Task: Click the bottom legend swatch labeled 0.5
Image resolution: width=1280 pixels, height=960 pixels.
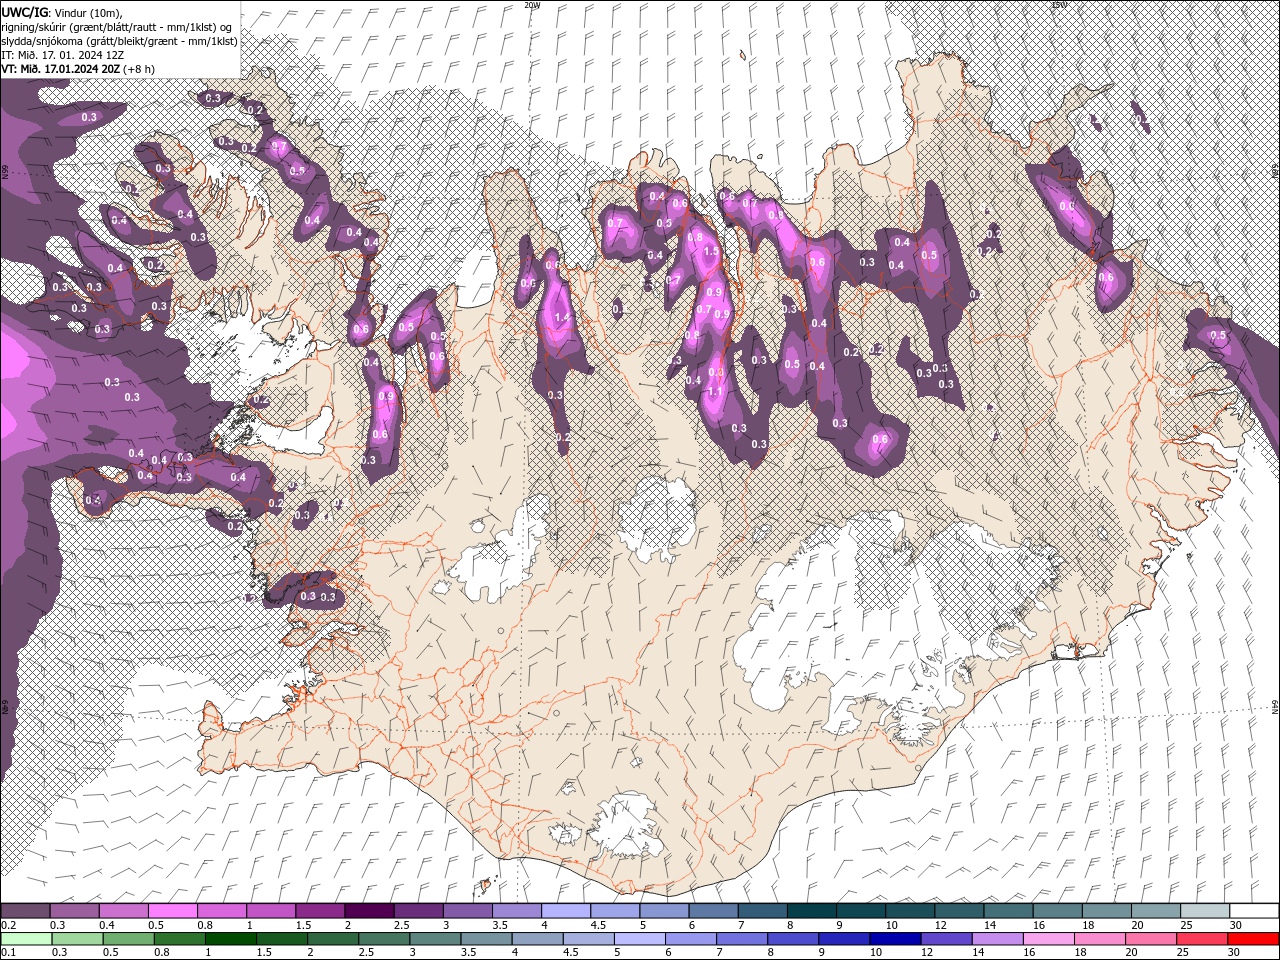Action: coord(128,939)
